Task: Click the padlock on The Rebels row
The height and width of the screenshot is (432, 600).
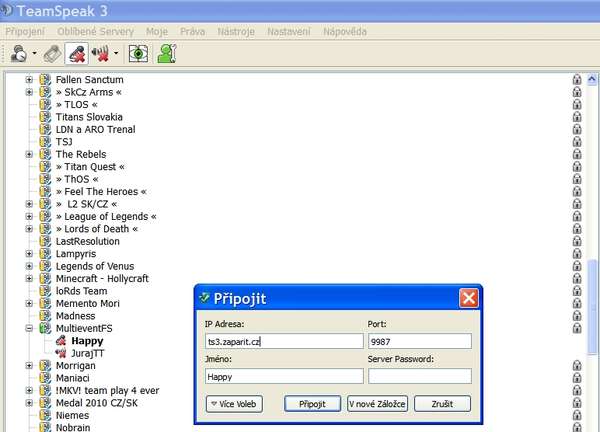Action: click(577, 154)
